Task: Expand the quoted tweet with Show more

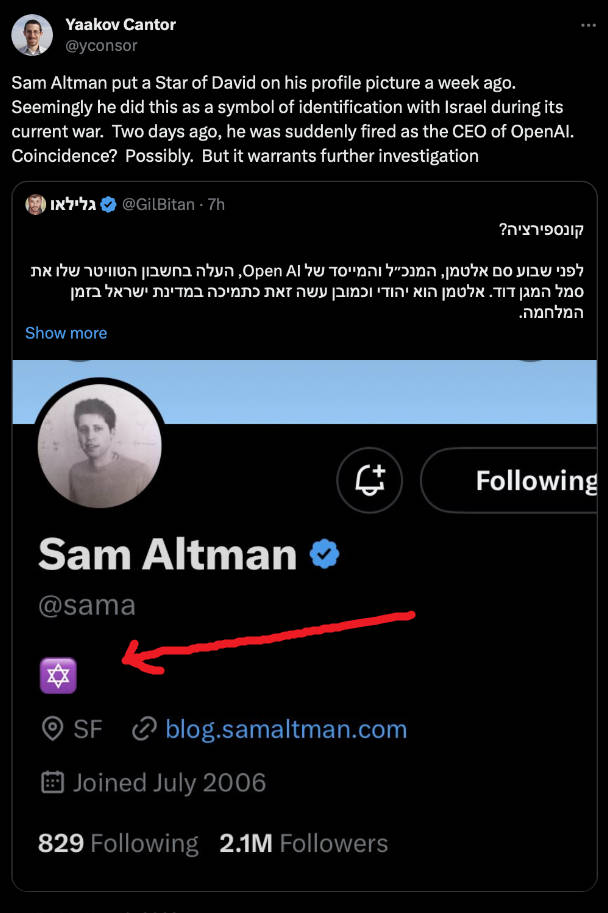Action: click(x=66, y=333)
